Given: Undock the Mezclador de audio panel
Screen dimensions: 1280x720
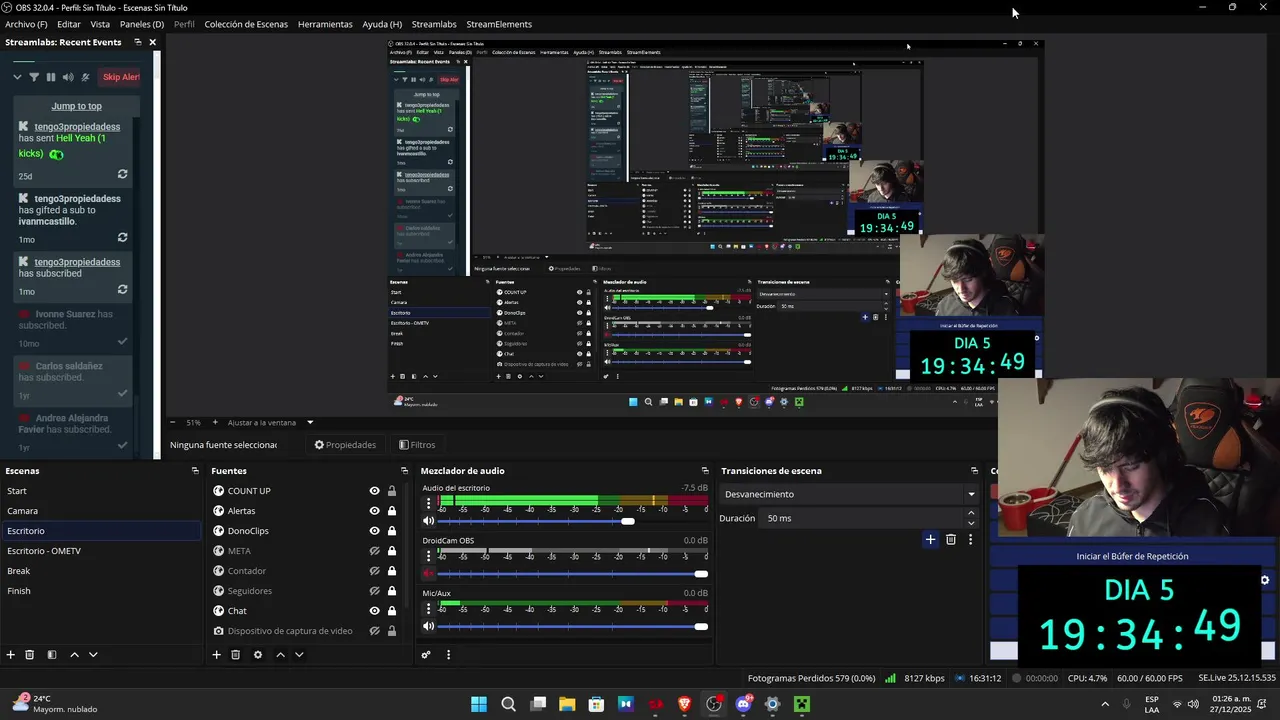Looking at the screenshot, I should click(705, 471).
